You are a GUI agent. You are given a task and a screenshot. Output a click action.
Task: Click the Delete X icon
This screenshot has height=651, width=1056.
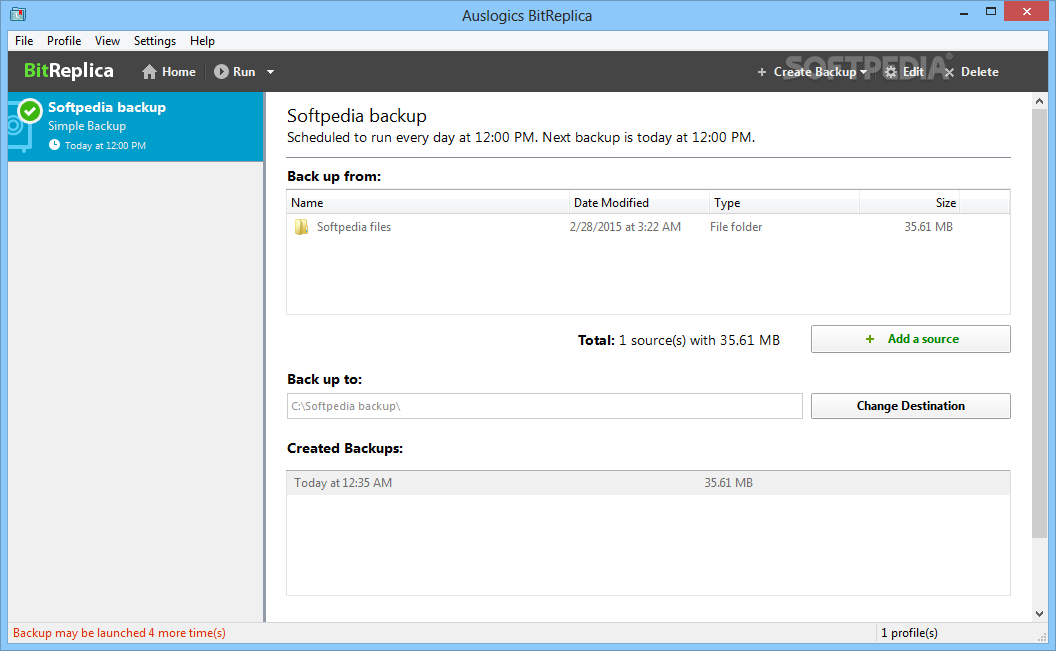(x=949, y=72)
